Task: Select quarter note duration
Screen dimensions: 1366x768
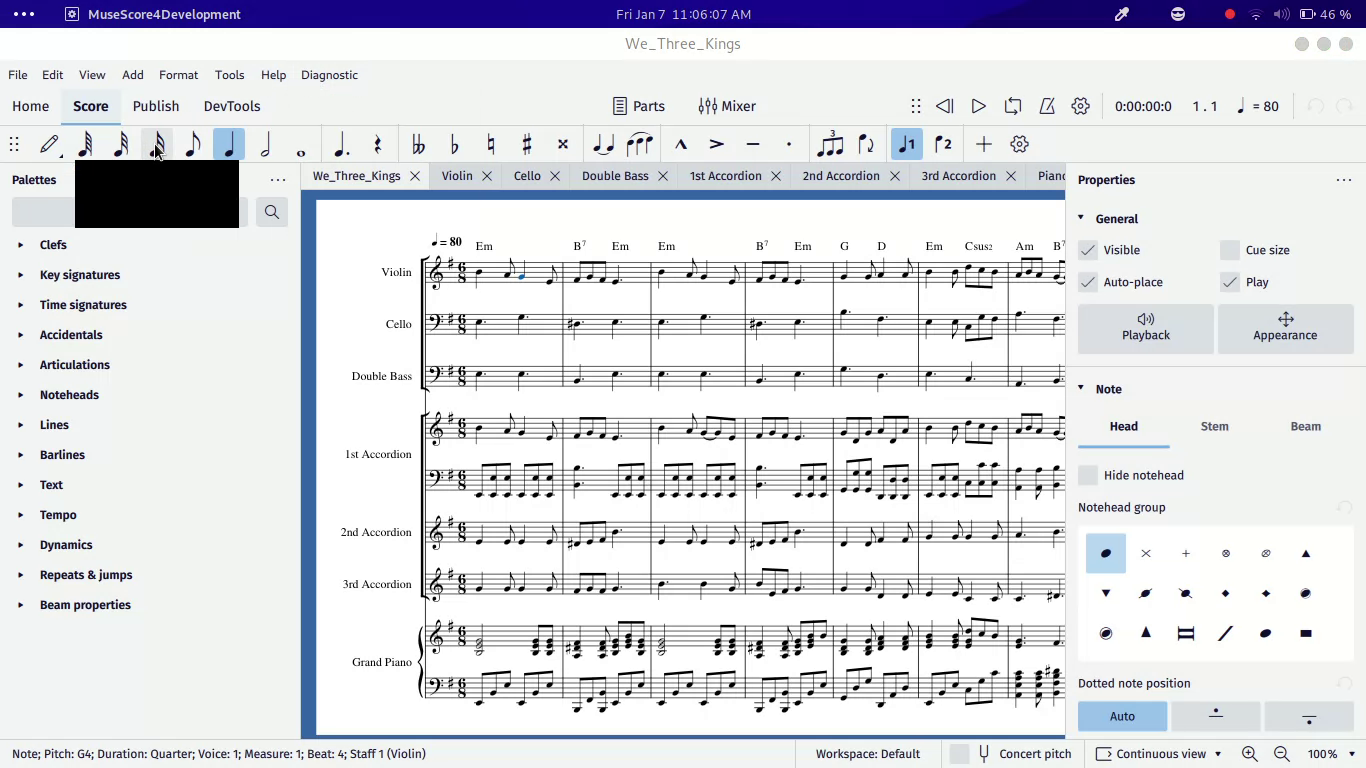Action: pyautogui.click(x=229, y=144)
